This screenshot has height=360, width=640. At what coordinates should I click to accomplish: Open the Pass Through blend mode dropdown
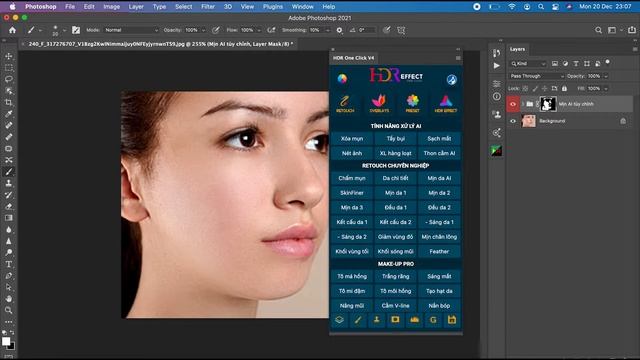[537, 76]
